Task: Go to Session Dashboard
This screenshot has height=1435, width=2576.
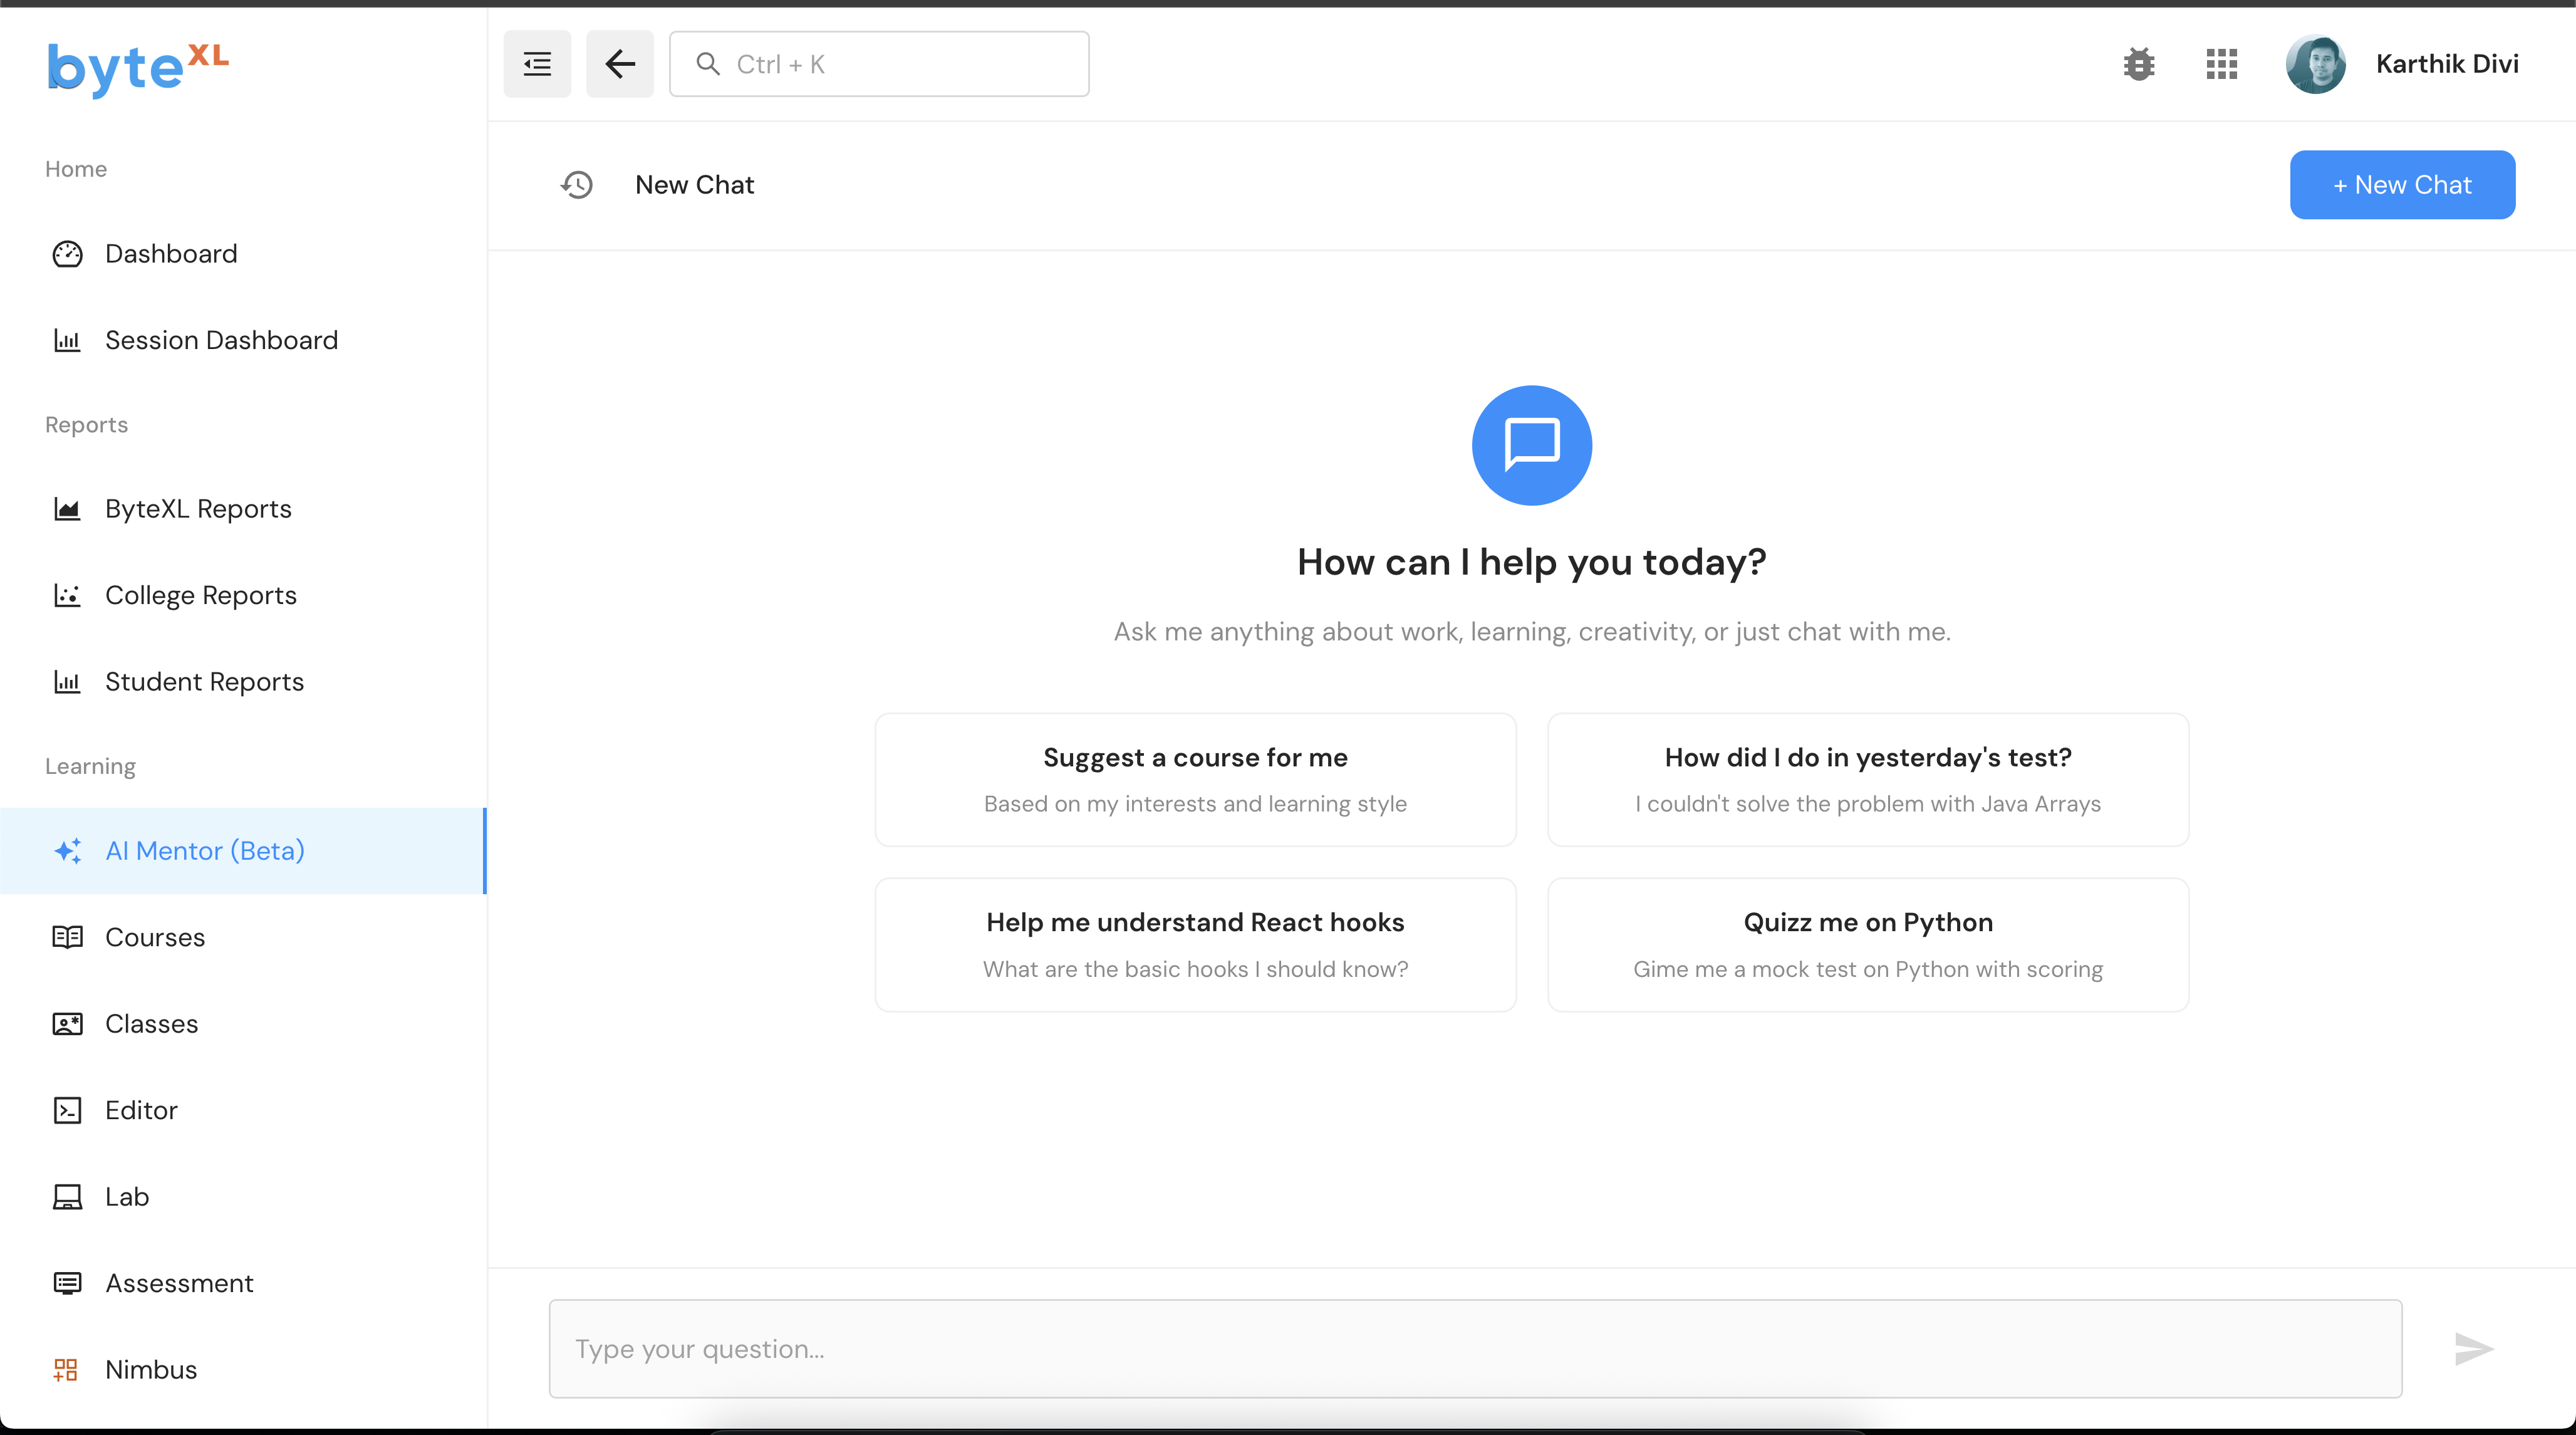Action: pyautogui.click(x=221, y=340)
